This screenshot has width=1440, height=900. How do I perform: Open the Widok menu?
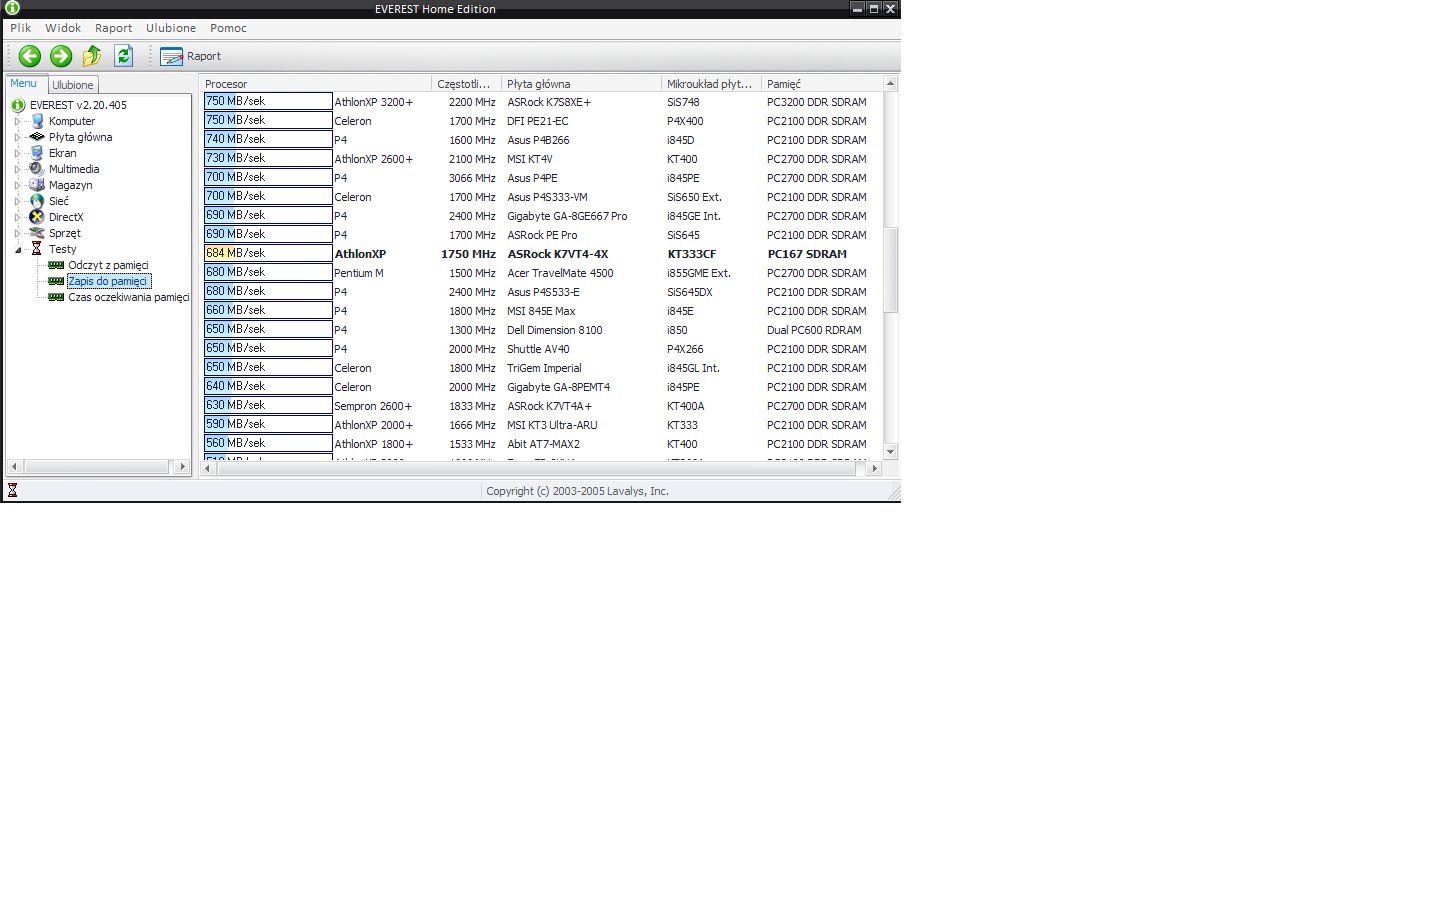63,28
